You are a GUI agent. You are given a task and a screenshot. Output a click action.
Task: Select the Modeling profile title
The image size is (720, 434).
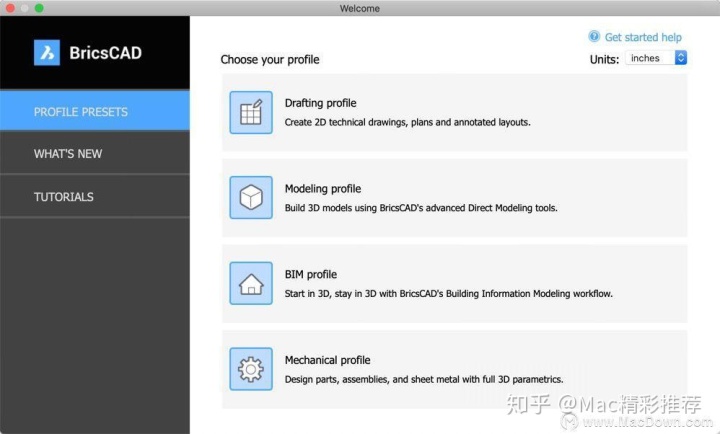[323, 189]
